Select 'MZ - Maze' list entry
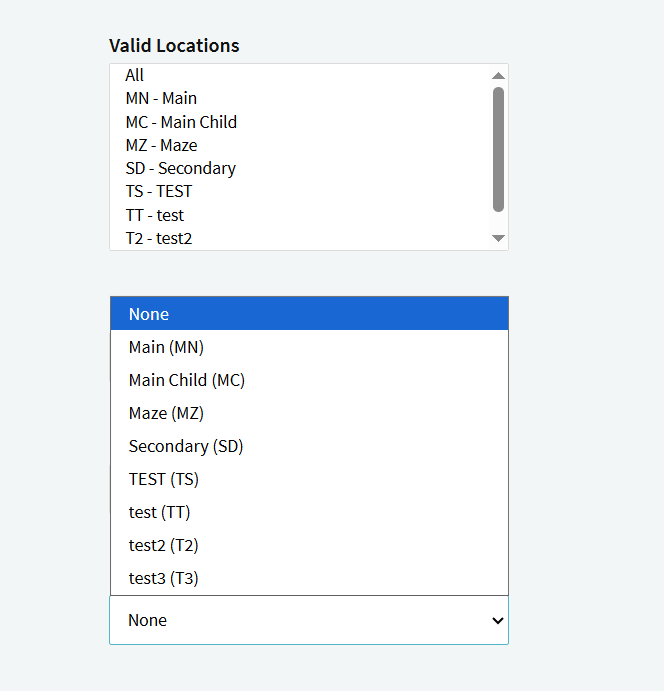664x691 pixels. click(161, 145)
